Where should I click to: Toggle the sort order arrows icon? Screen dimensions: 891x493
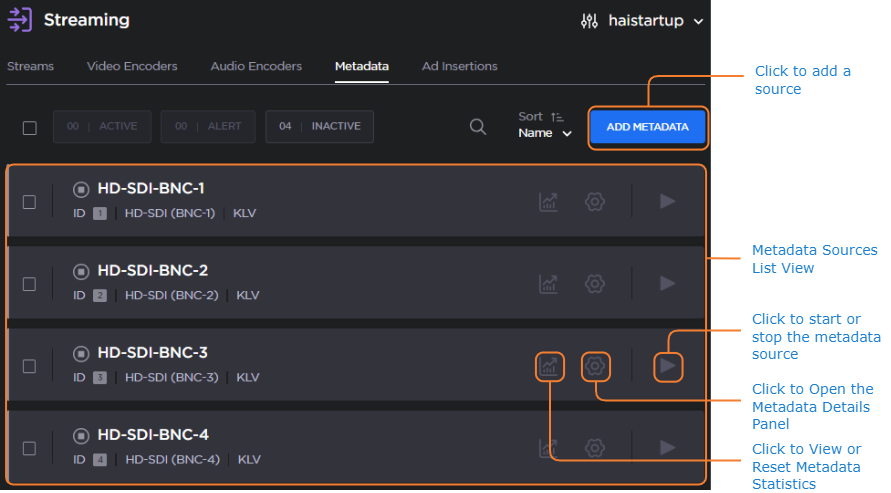558,117
